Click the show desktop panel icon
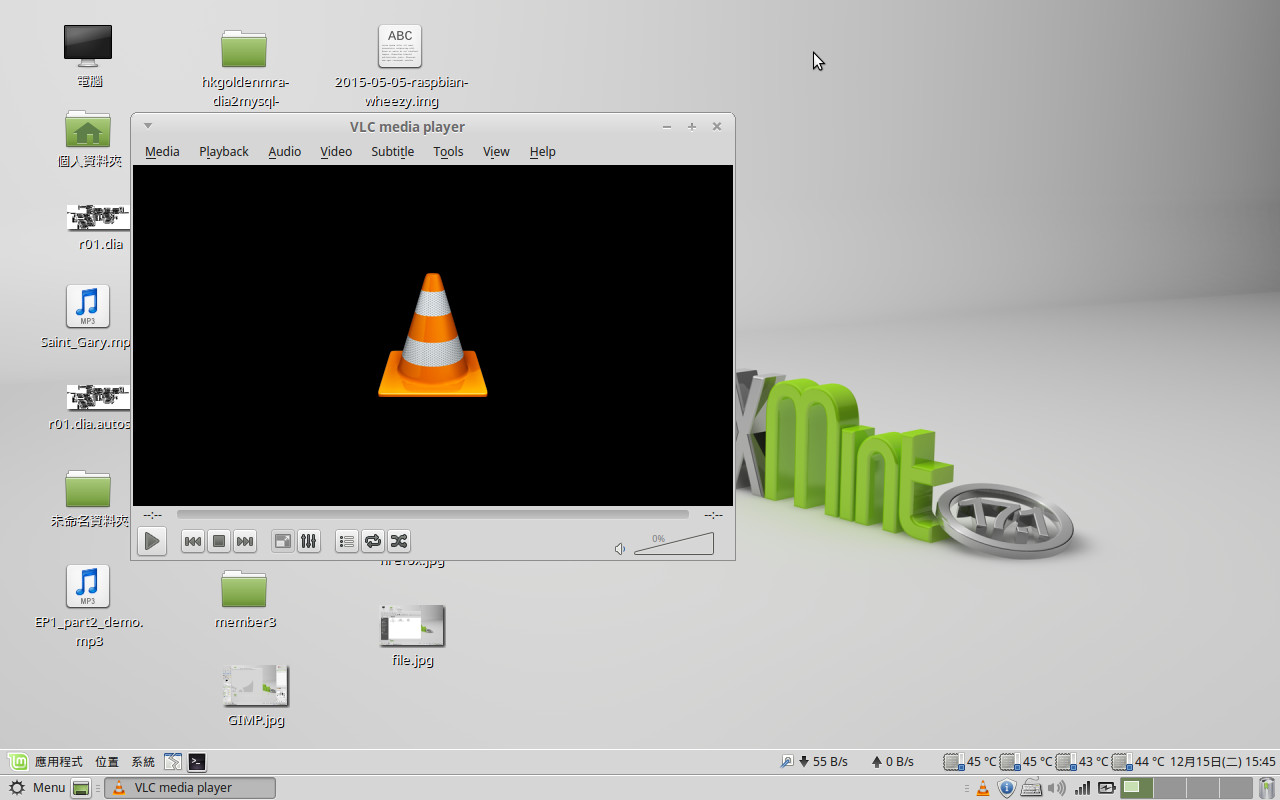This screenshot has width=1280, height=800. pyautogui.click(x=82, y=788)
